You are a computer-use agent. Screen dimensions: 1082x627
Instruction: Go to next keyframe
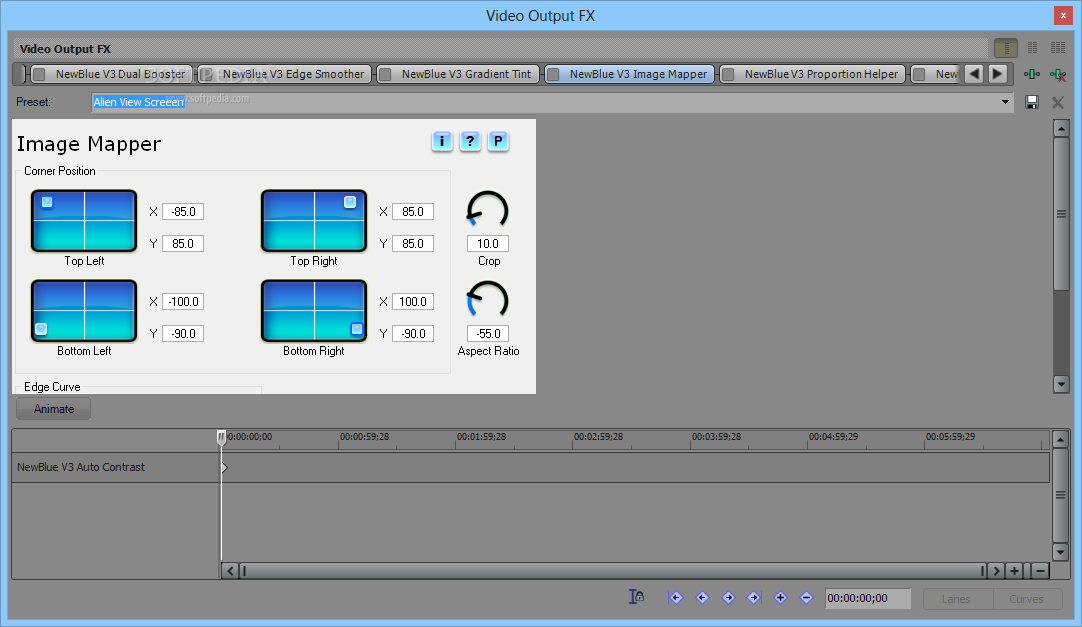(728, 597)
